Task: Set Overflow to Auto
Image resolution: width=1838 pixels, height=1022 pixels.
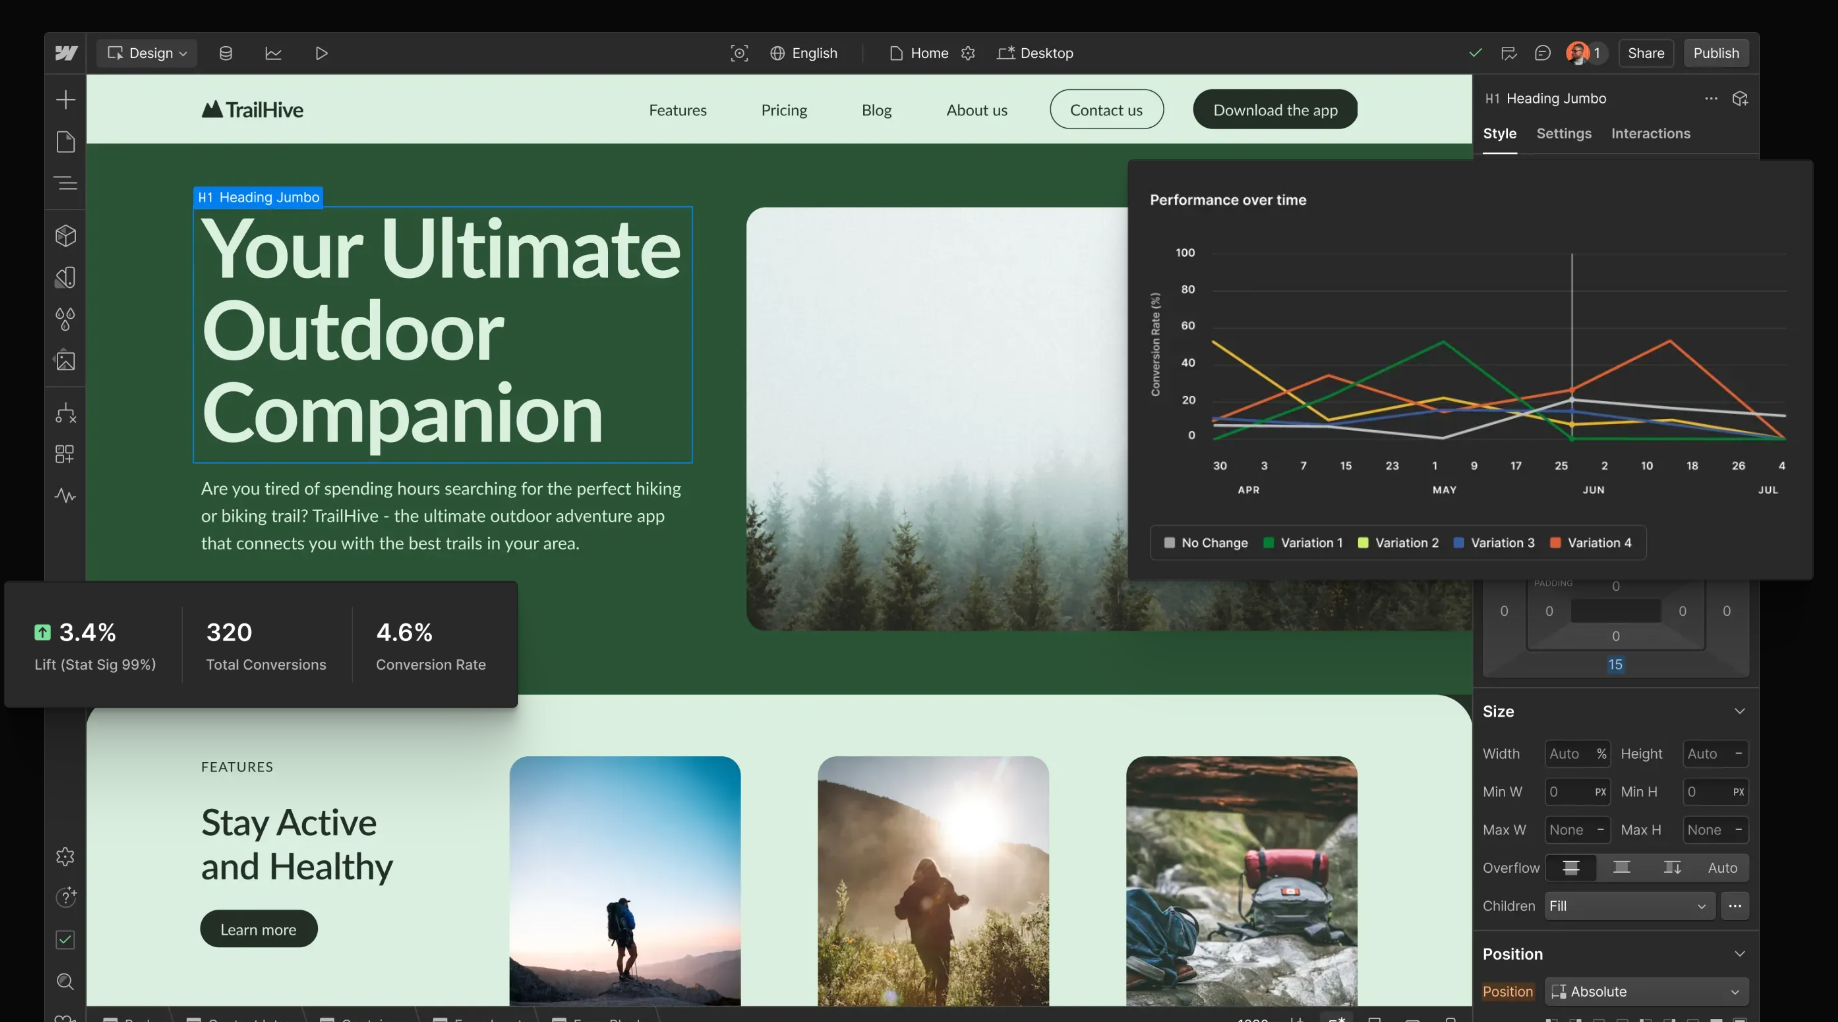Action: tap(1723, 868)
